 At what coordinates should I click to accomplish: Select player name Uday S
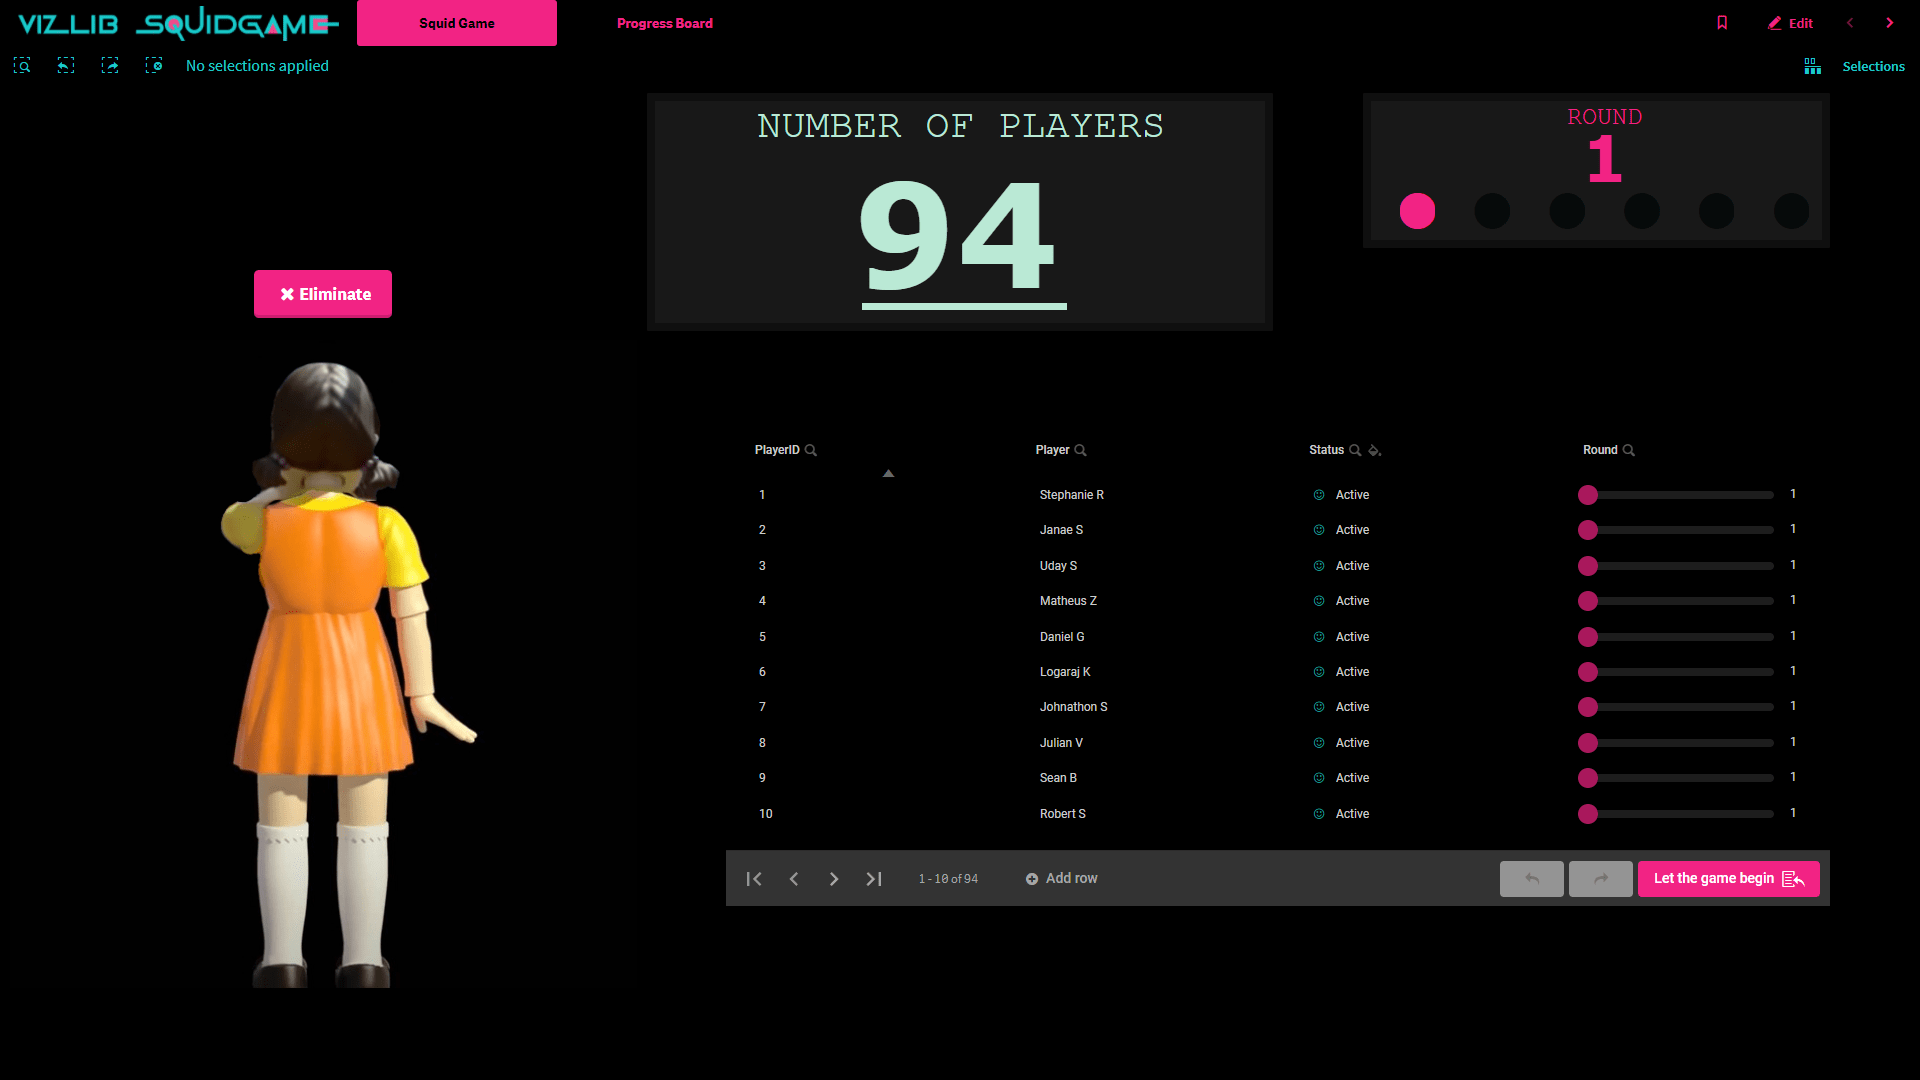point(1058,566)
